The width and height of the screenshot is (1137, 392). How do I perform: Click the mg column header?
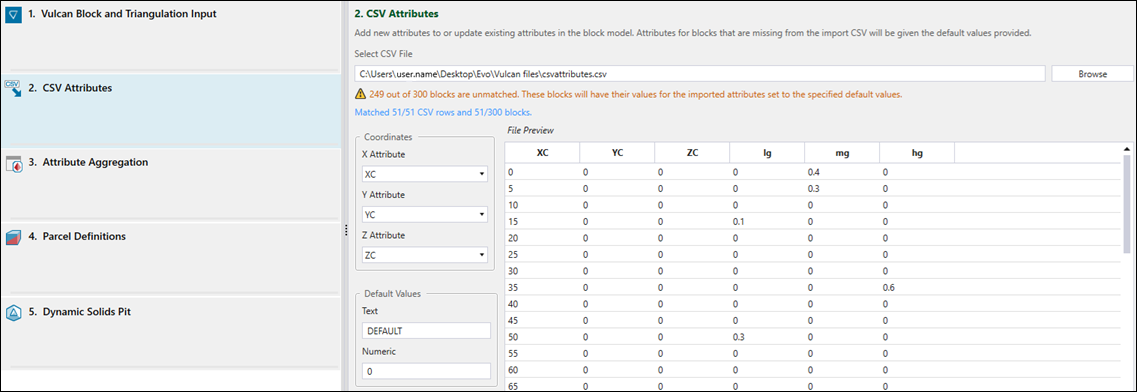[x=842, y=153]
